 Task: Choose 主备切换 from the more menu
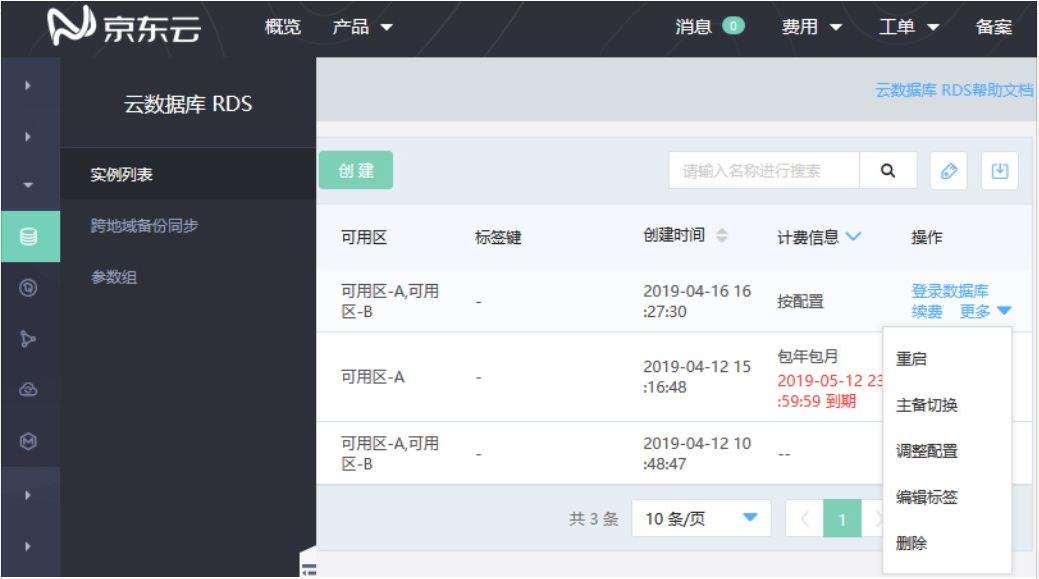926,405
